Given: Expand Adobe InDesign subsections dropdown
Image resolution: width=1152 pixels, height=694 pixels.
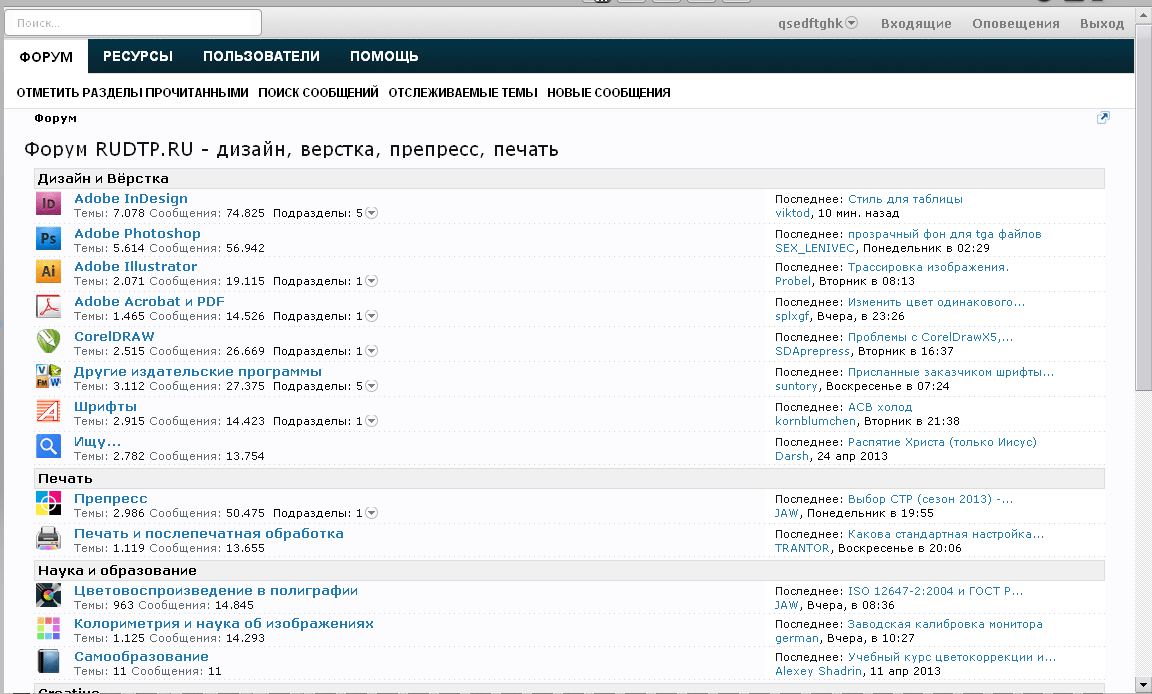Looking at the screenshot, I should [372, 213].
